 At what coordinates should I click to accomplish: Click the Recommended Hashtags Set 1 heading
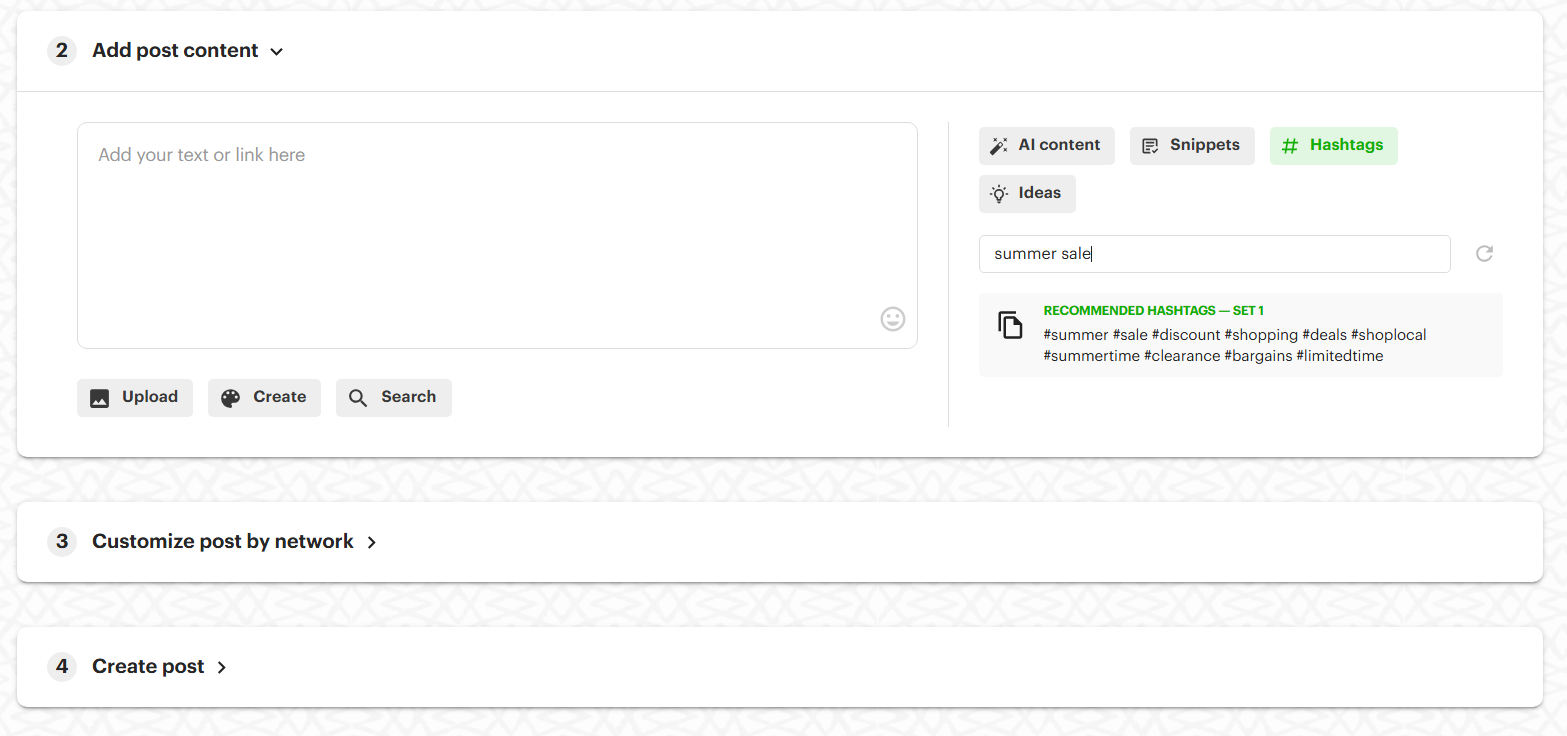[x=1153, y=311]
